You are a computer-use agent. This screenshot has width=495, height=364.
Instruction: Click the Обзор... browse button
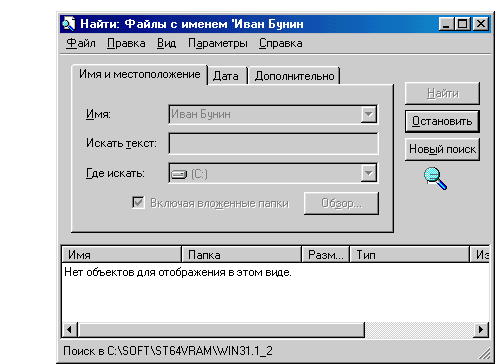[x=341, y=203]
